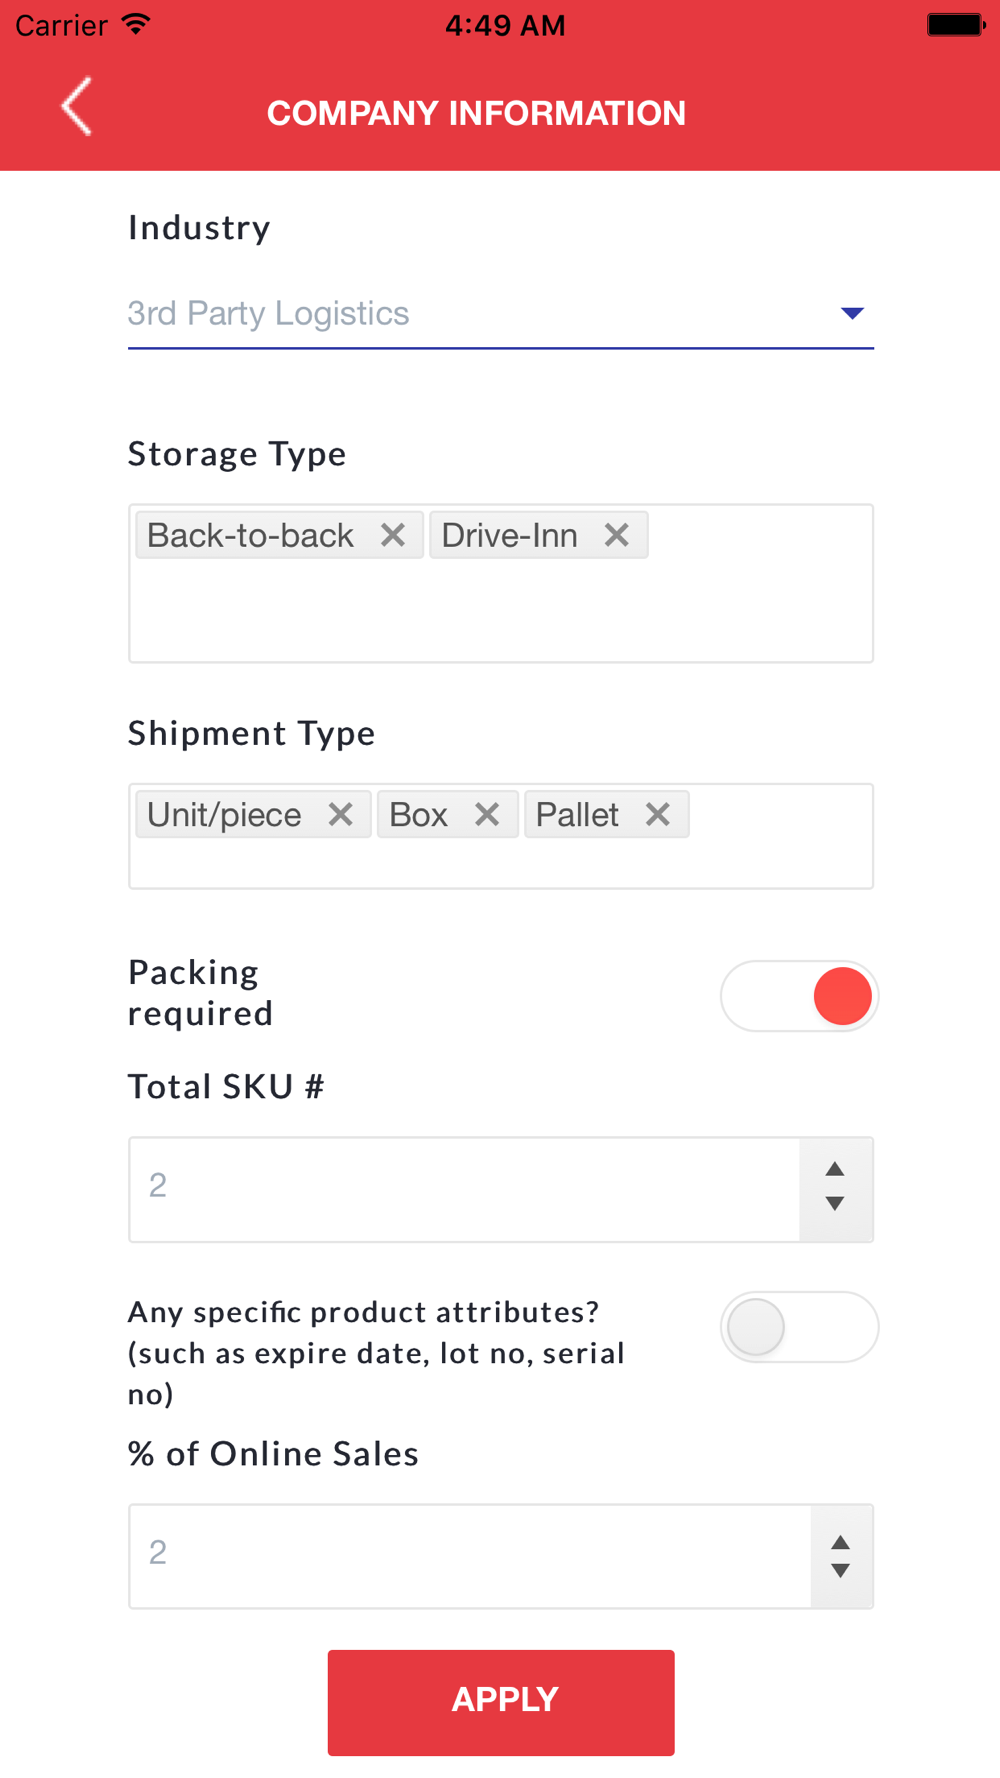
Task: Remove the Box shipment tag
Action: pos(487,815)
